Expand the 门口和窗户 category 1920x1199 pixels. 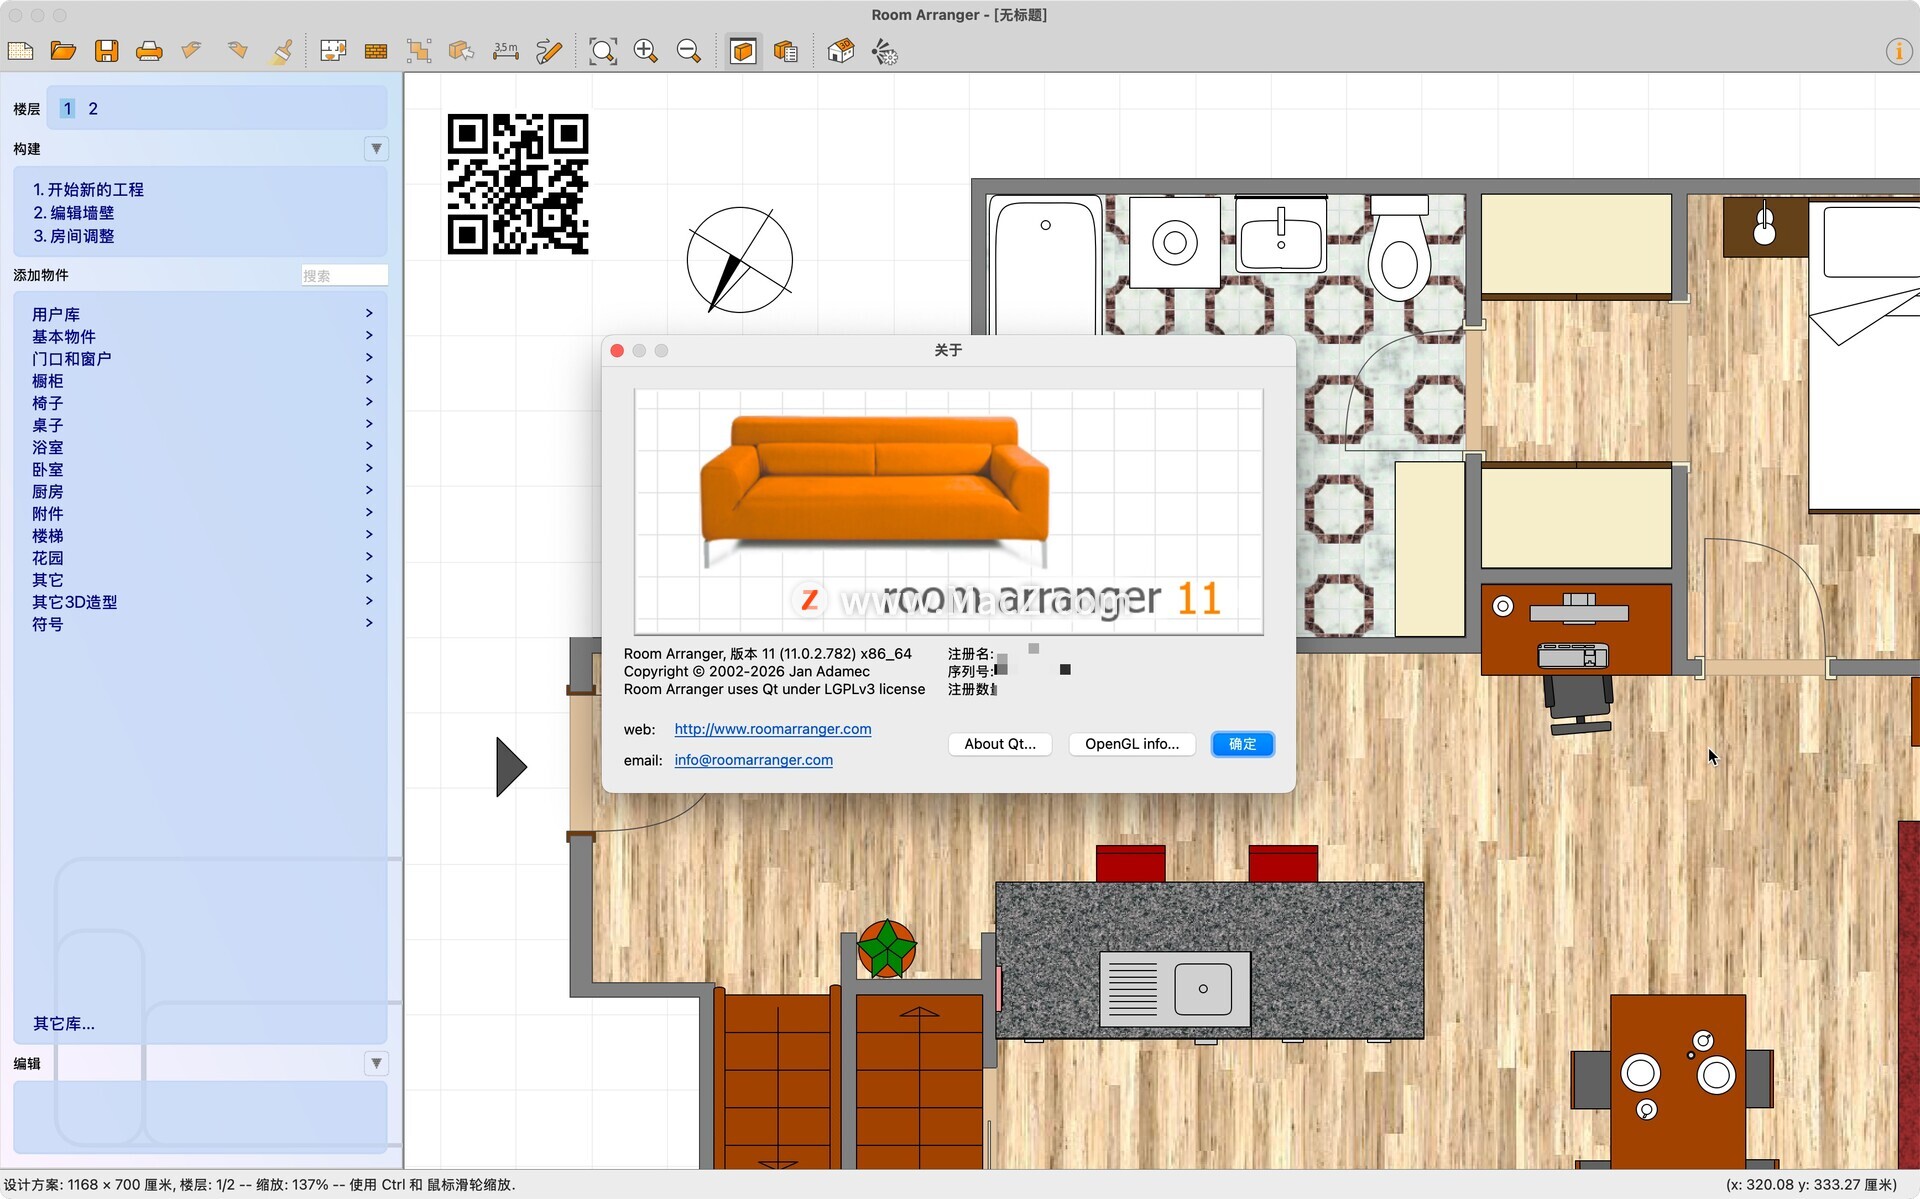tap(202, 358)
